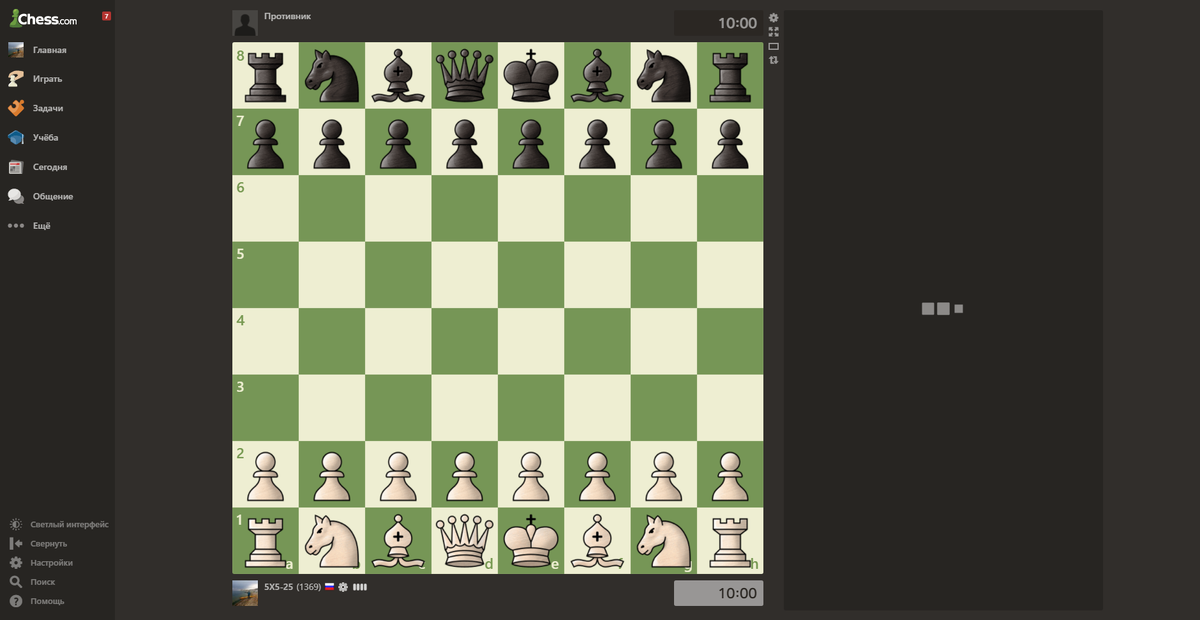
Task: Select the white bishop on c1
Action: 398,541
